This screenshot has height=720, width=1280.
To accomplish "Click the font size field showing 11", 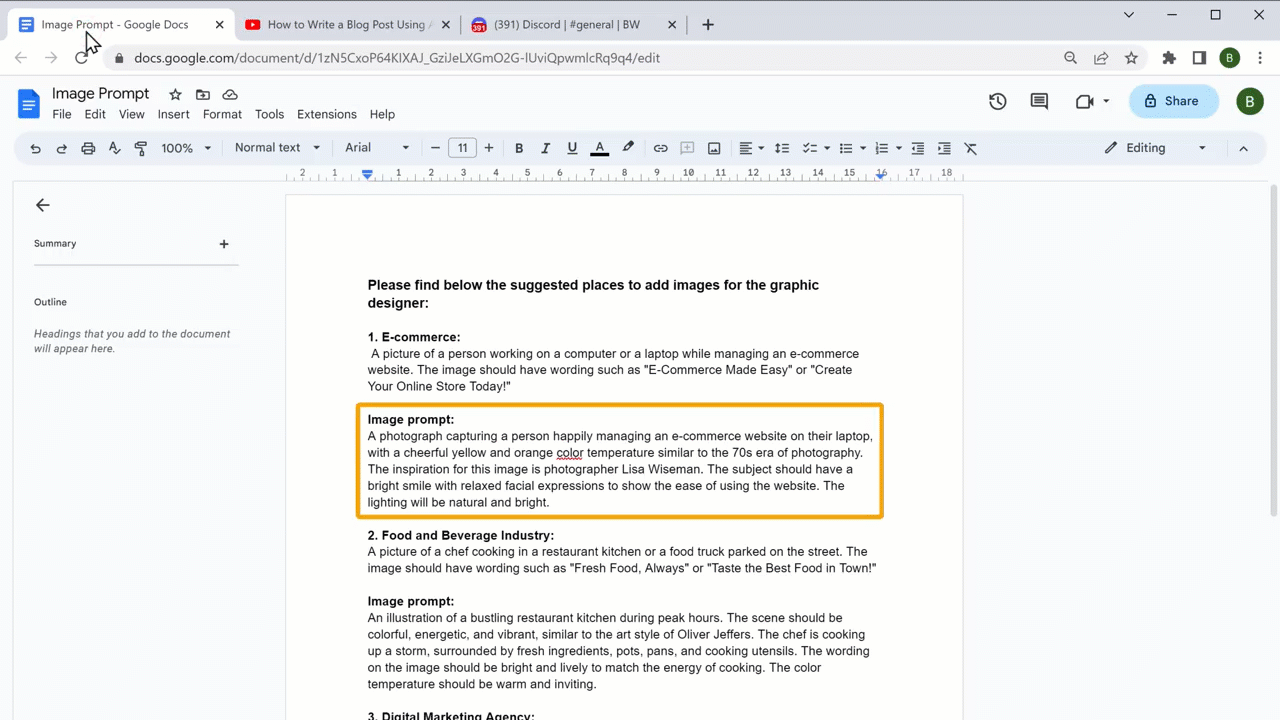I will (x=462, y=148).
